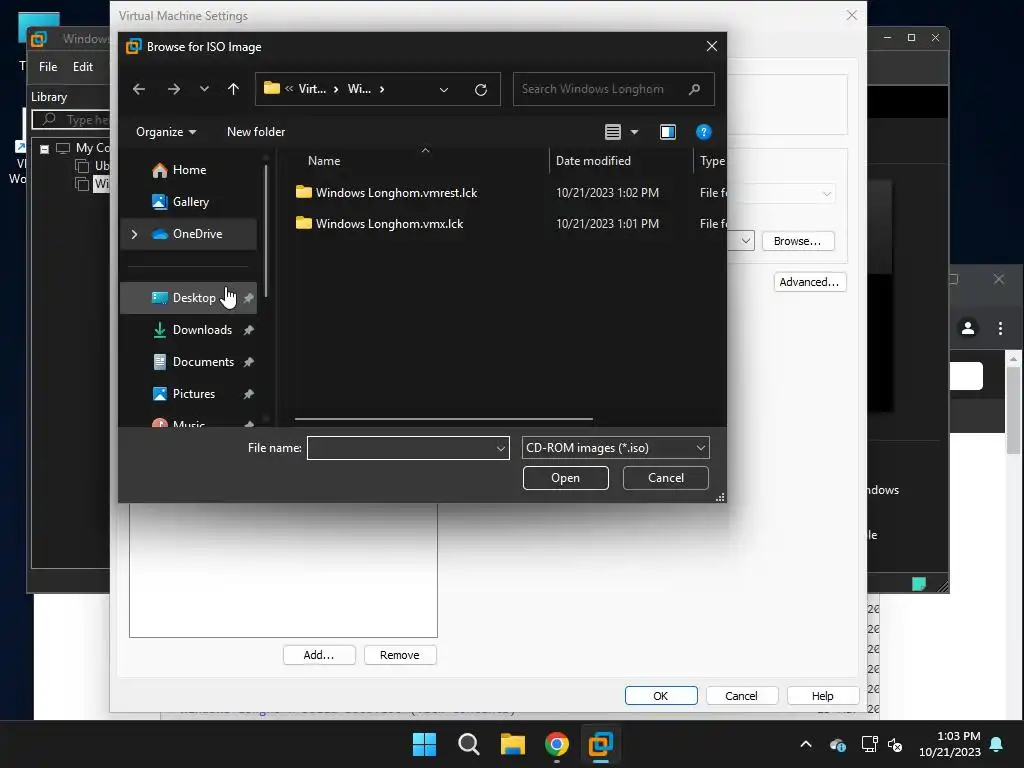Confirm Virtual Machine Settings with OK
This screenshot has width=1024, height=768.
point(661,696)
